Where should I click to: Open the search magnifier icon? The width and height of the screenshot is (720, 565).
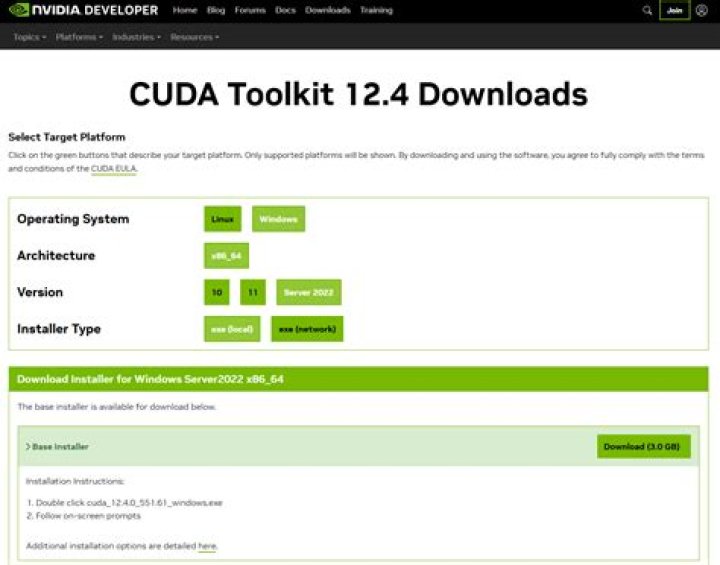click(x=647, y=10)
